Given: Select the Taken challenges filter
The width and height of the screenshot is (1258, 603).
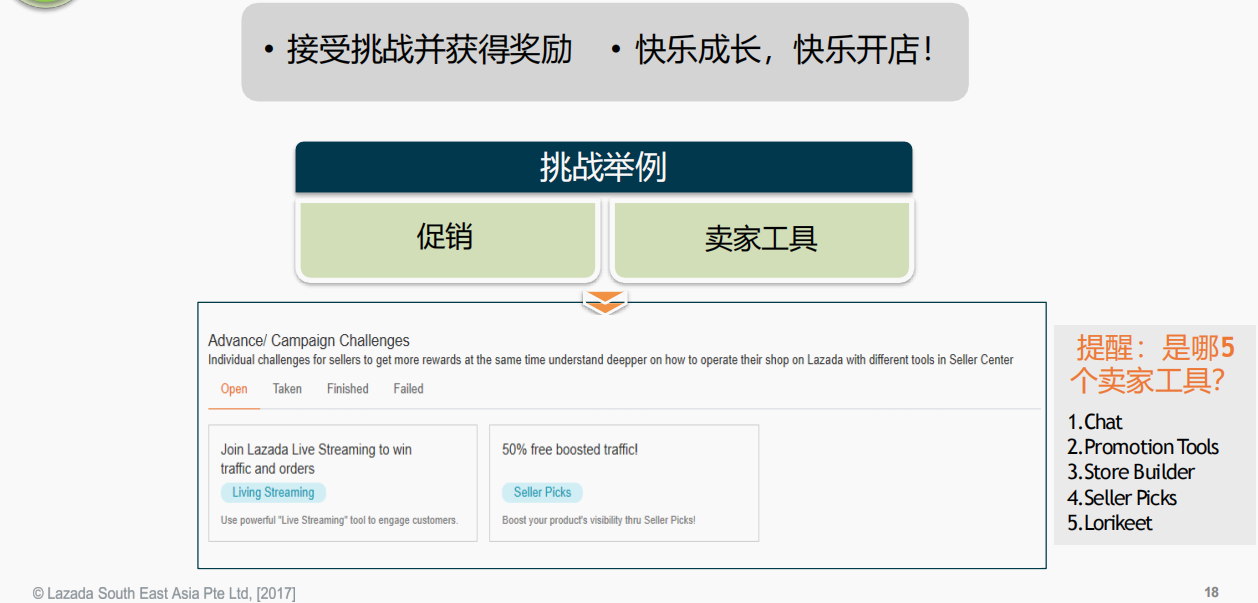Looking at the screenshot, I should (x=287, y=389).
